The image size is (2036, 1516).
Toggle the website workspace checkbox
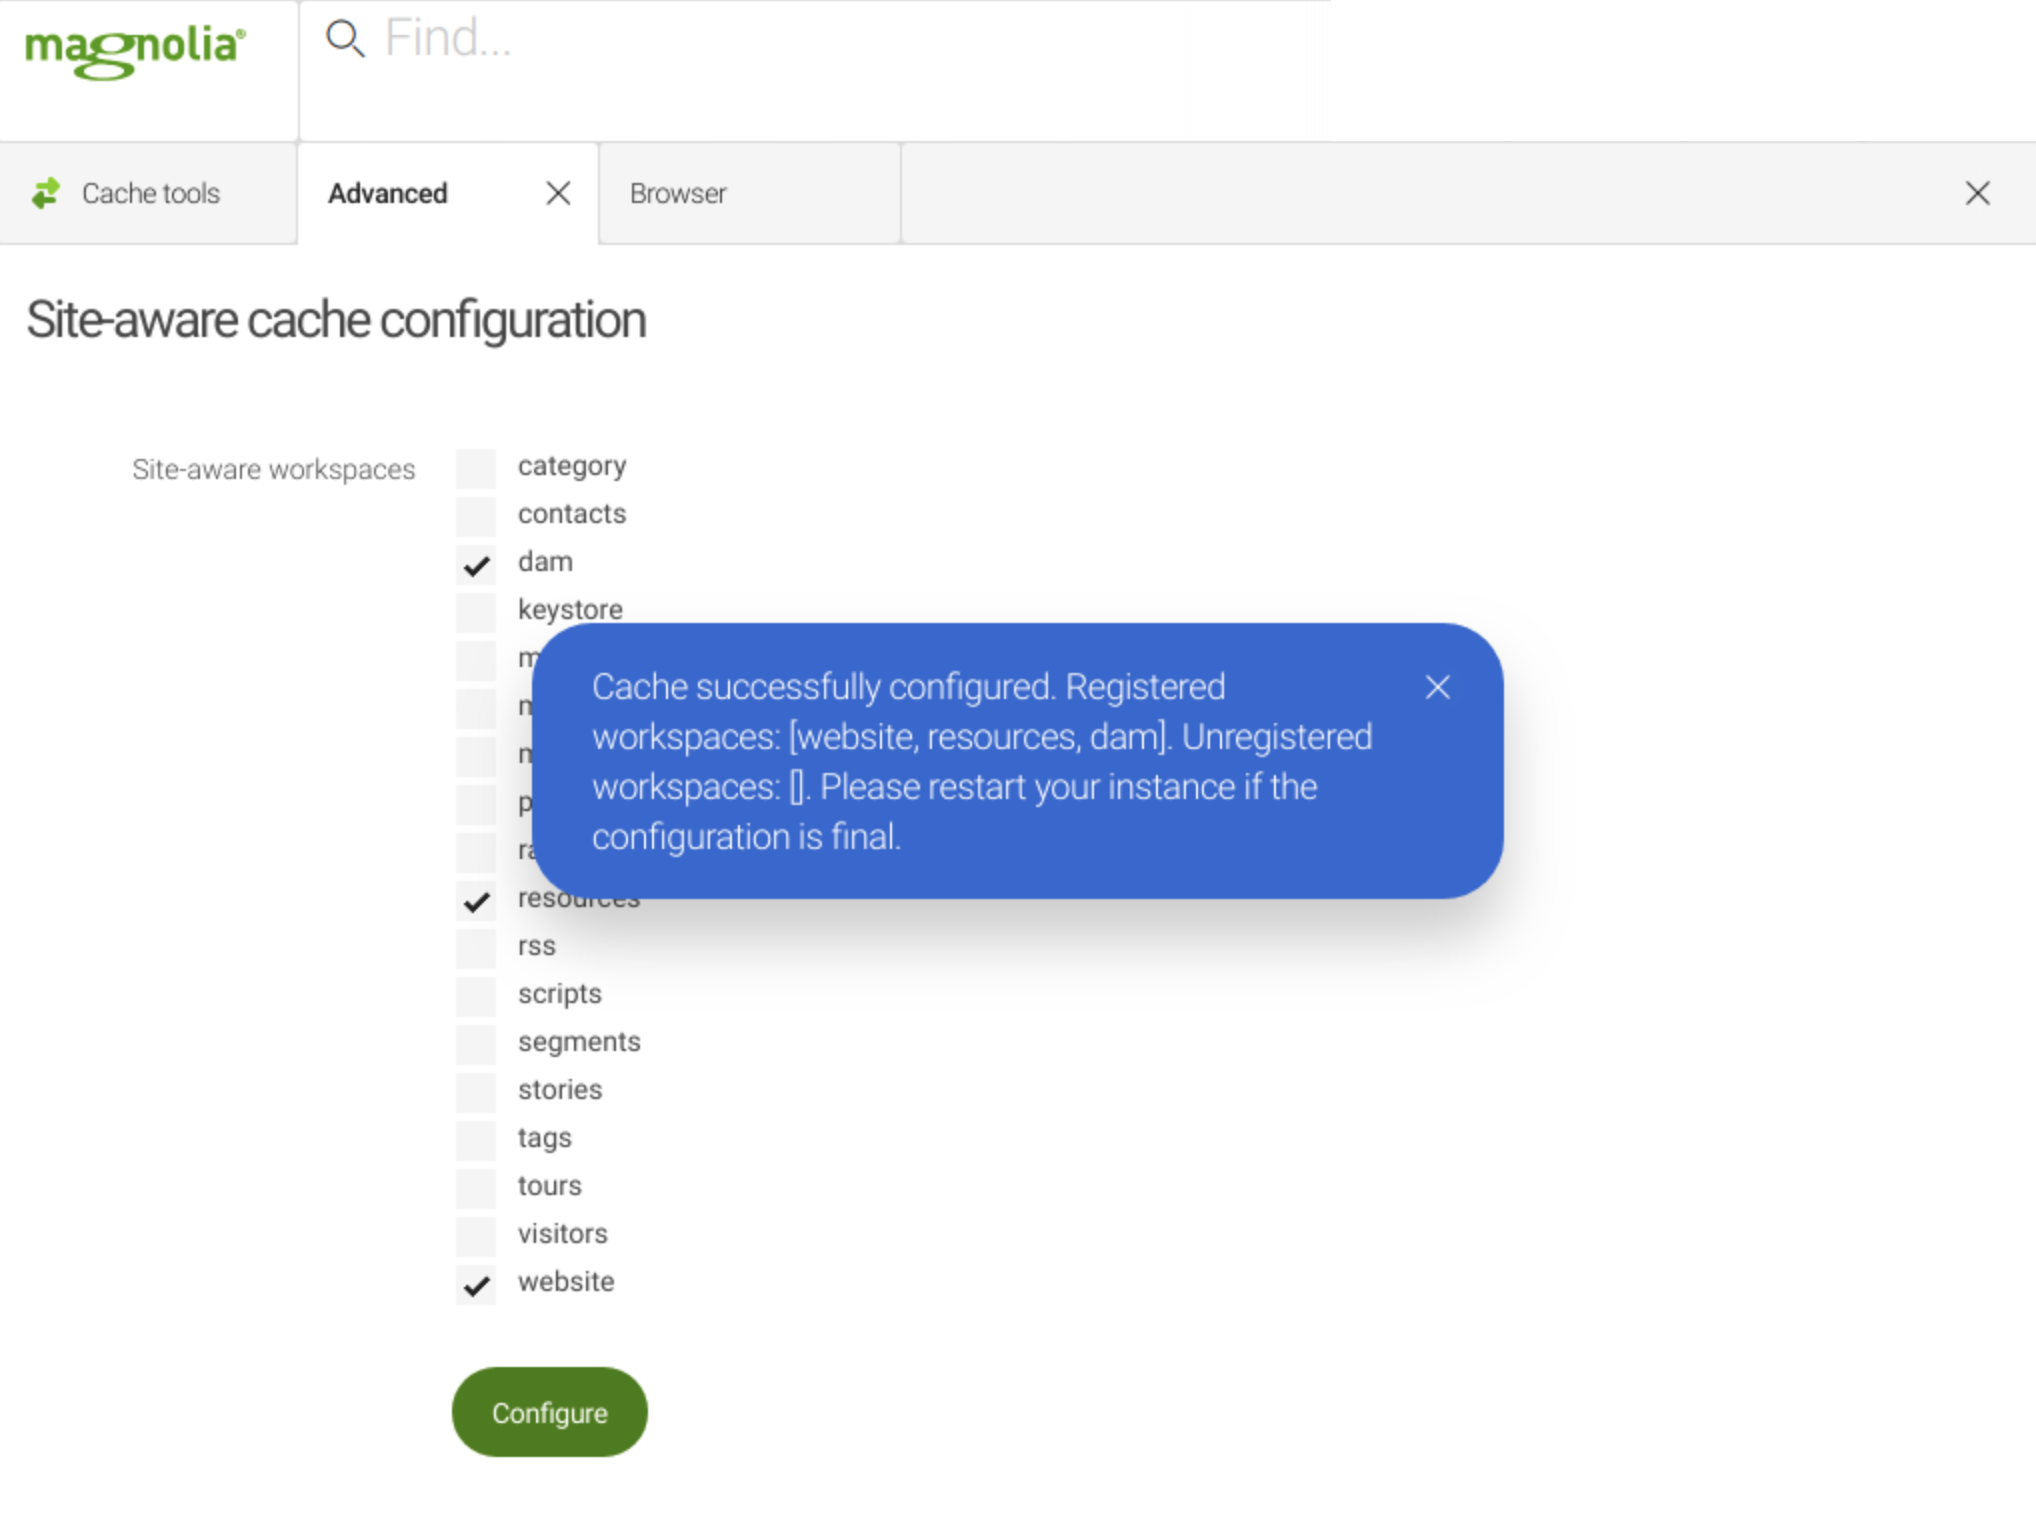478,1284
